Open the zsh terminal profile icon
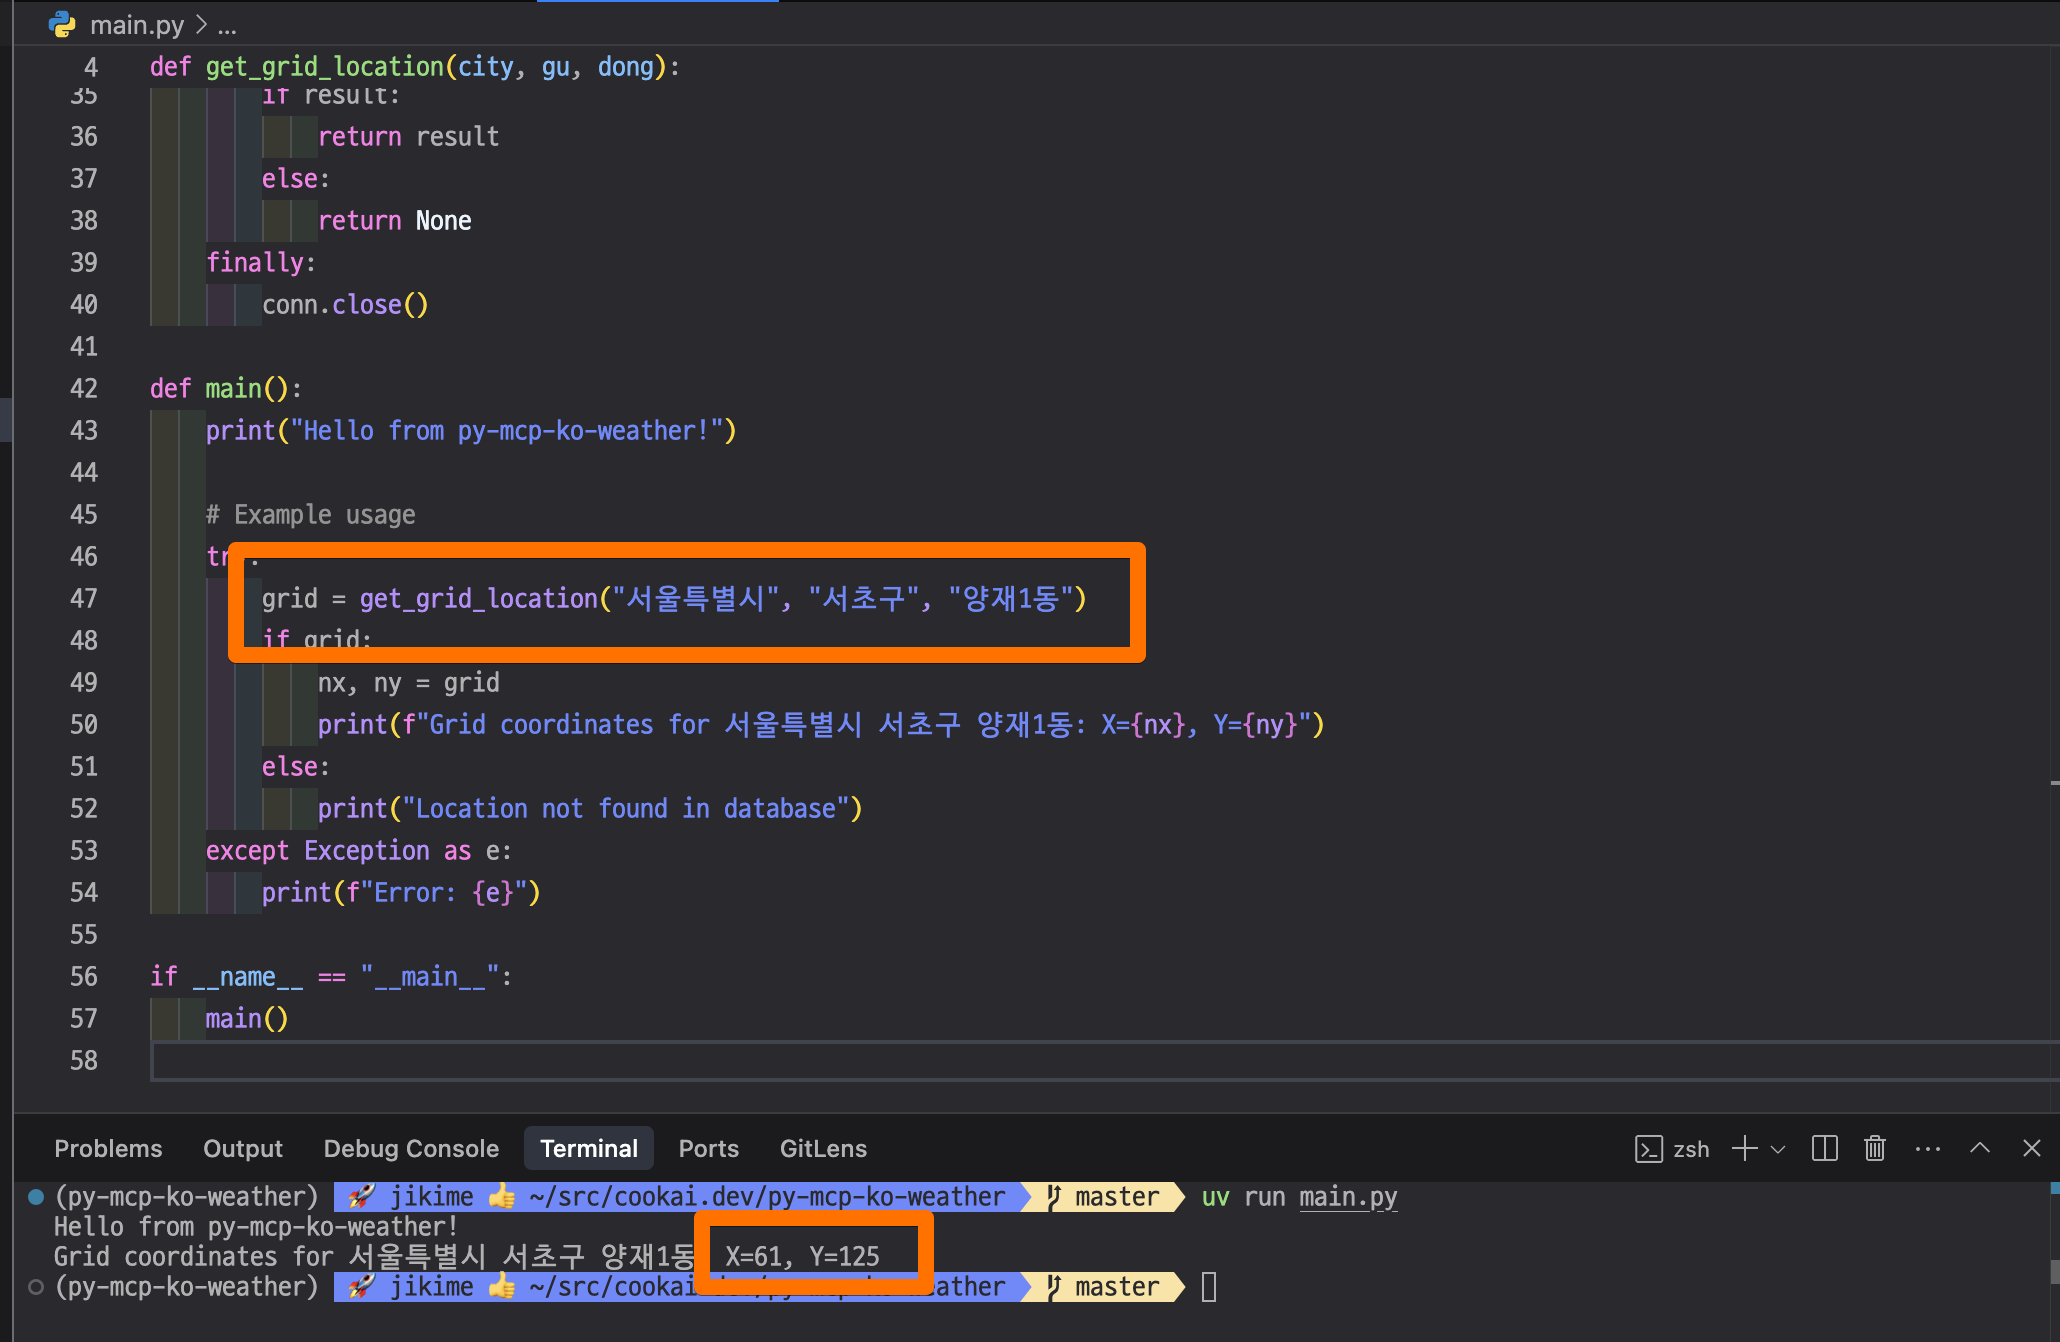The image size is (2060, 1342). [1648, 1149]
